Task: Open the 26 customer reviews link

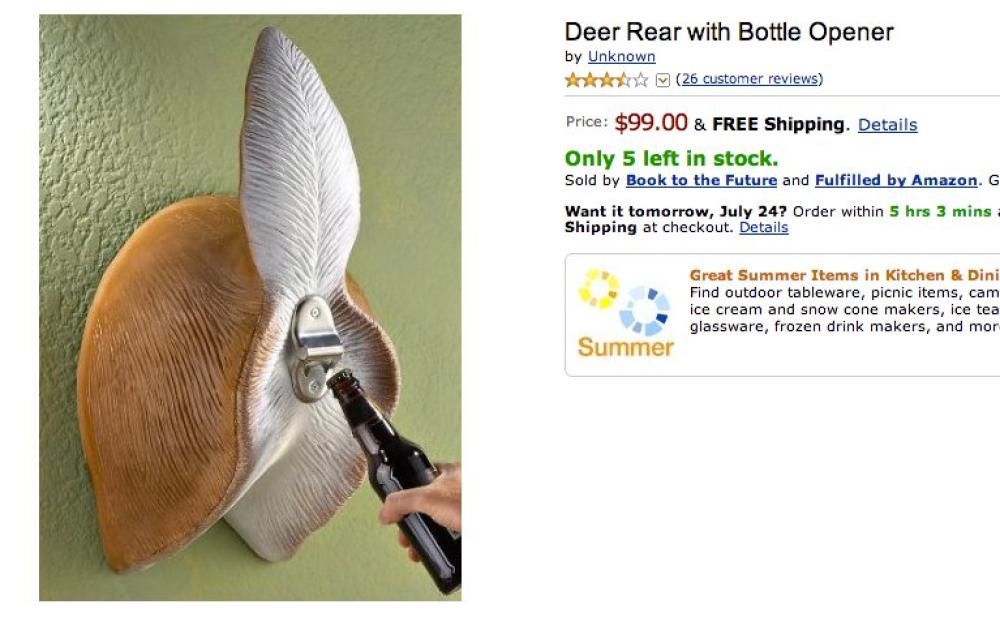Action: pyautogui.click(x=750, y=79)
